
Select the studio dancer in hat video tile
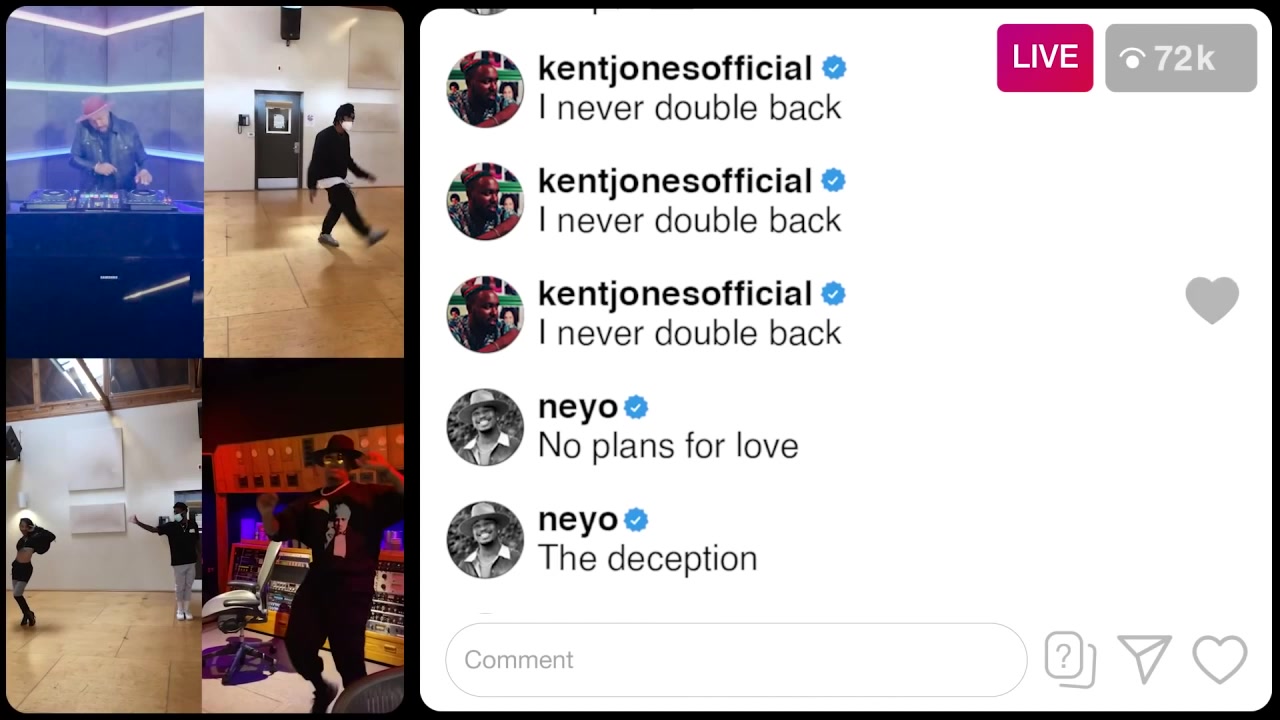(x=304, y=535)
